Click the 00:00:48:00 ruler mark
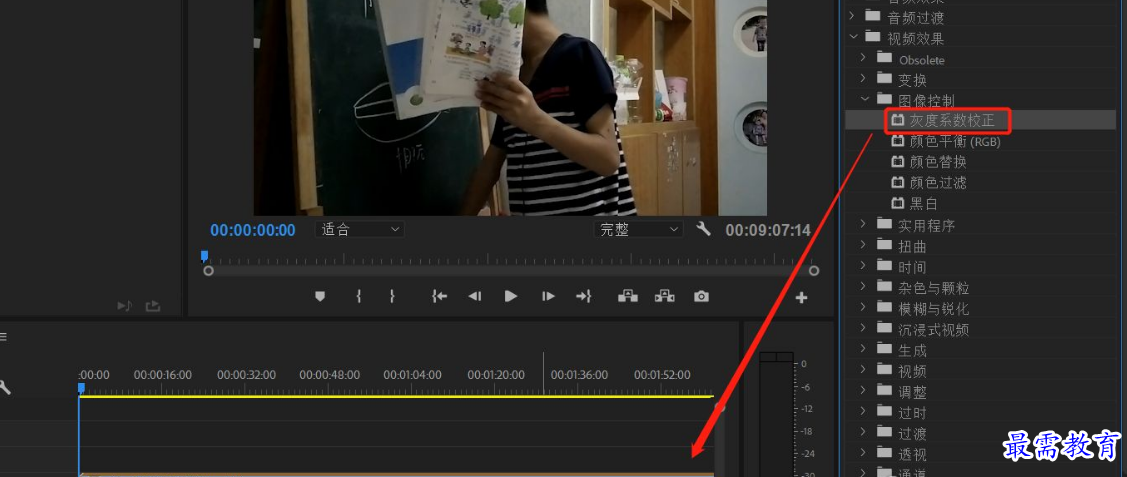The height and width of the screenshot is (477, 1127). point(329,375)
